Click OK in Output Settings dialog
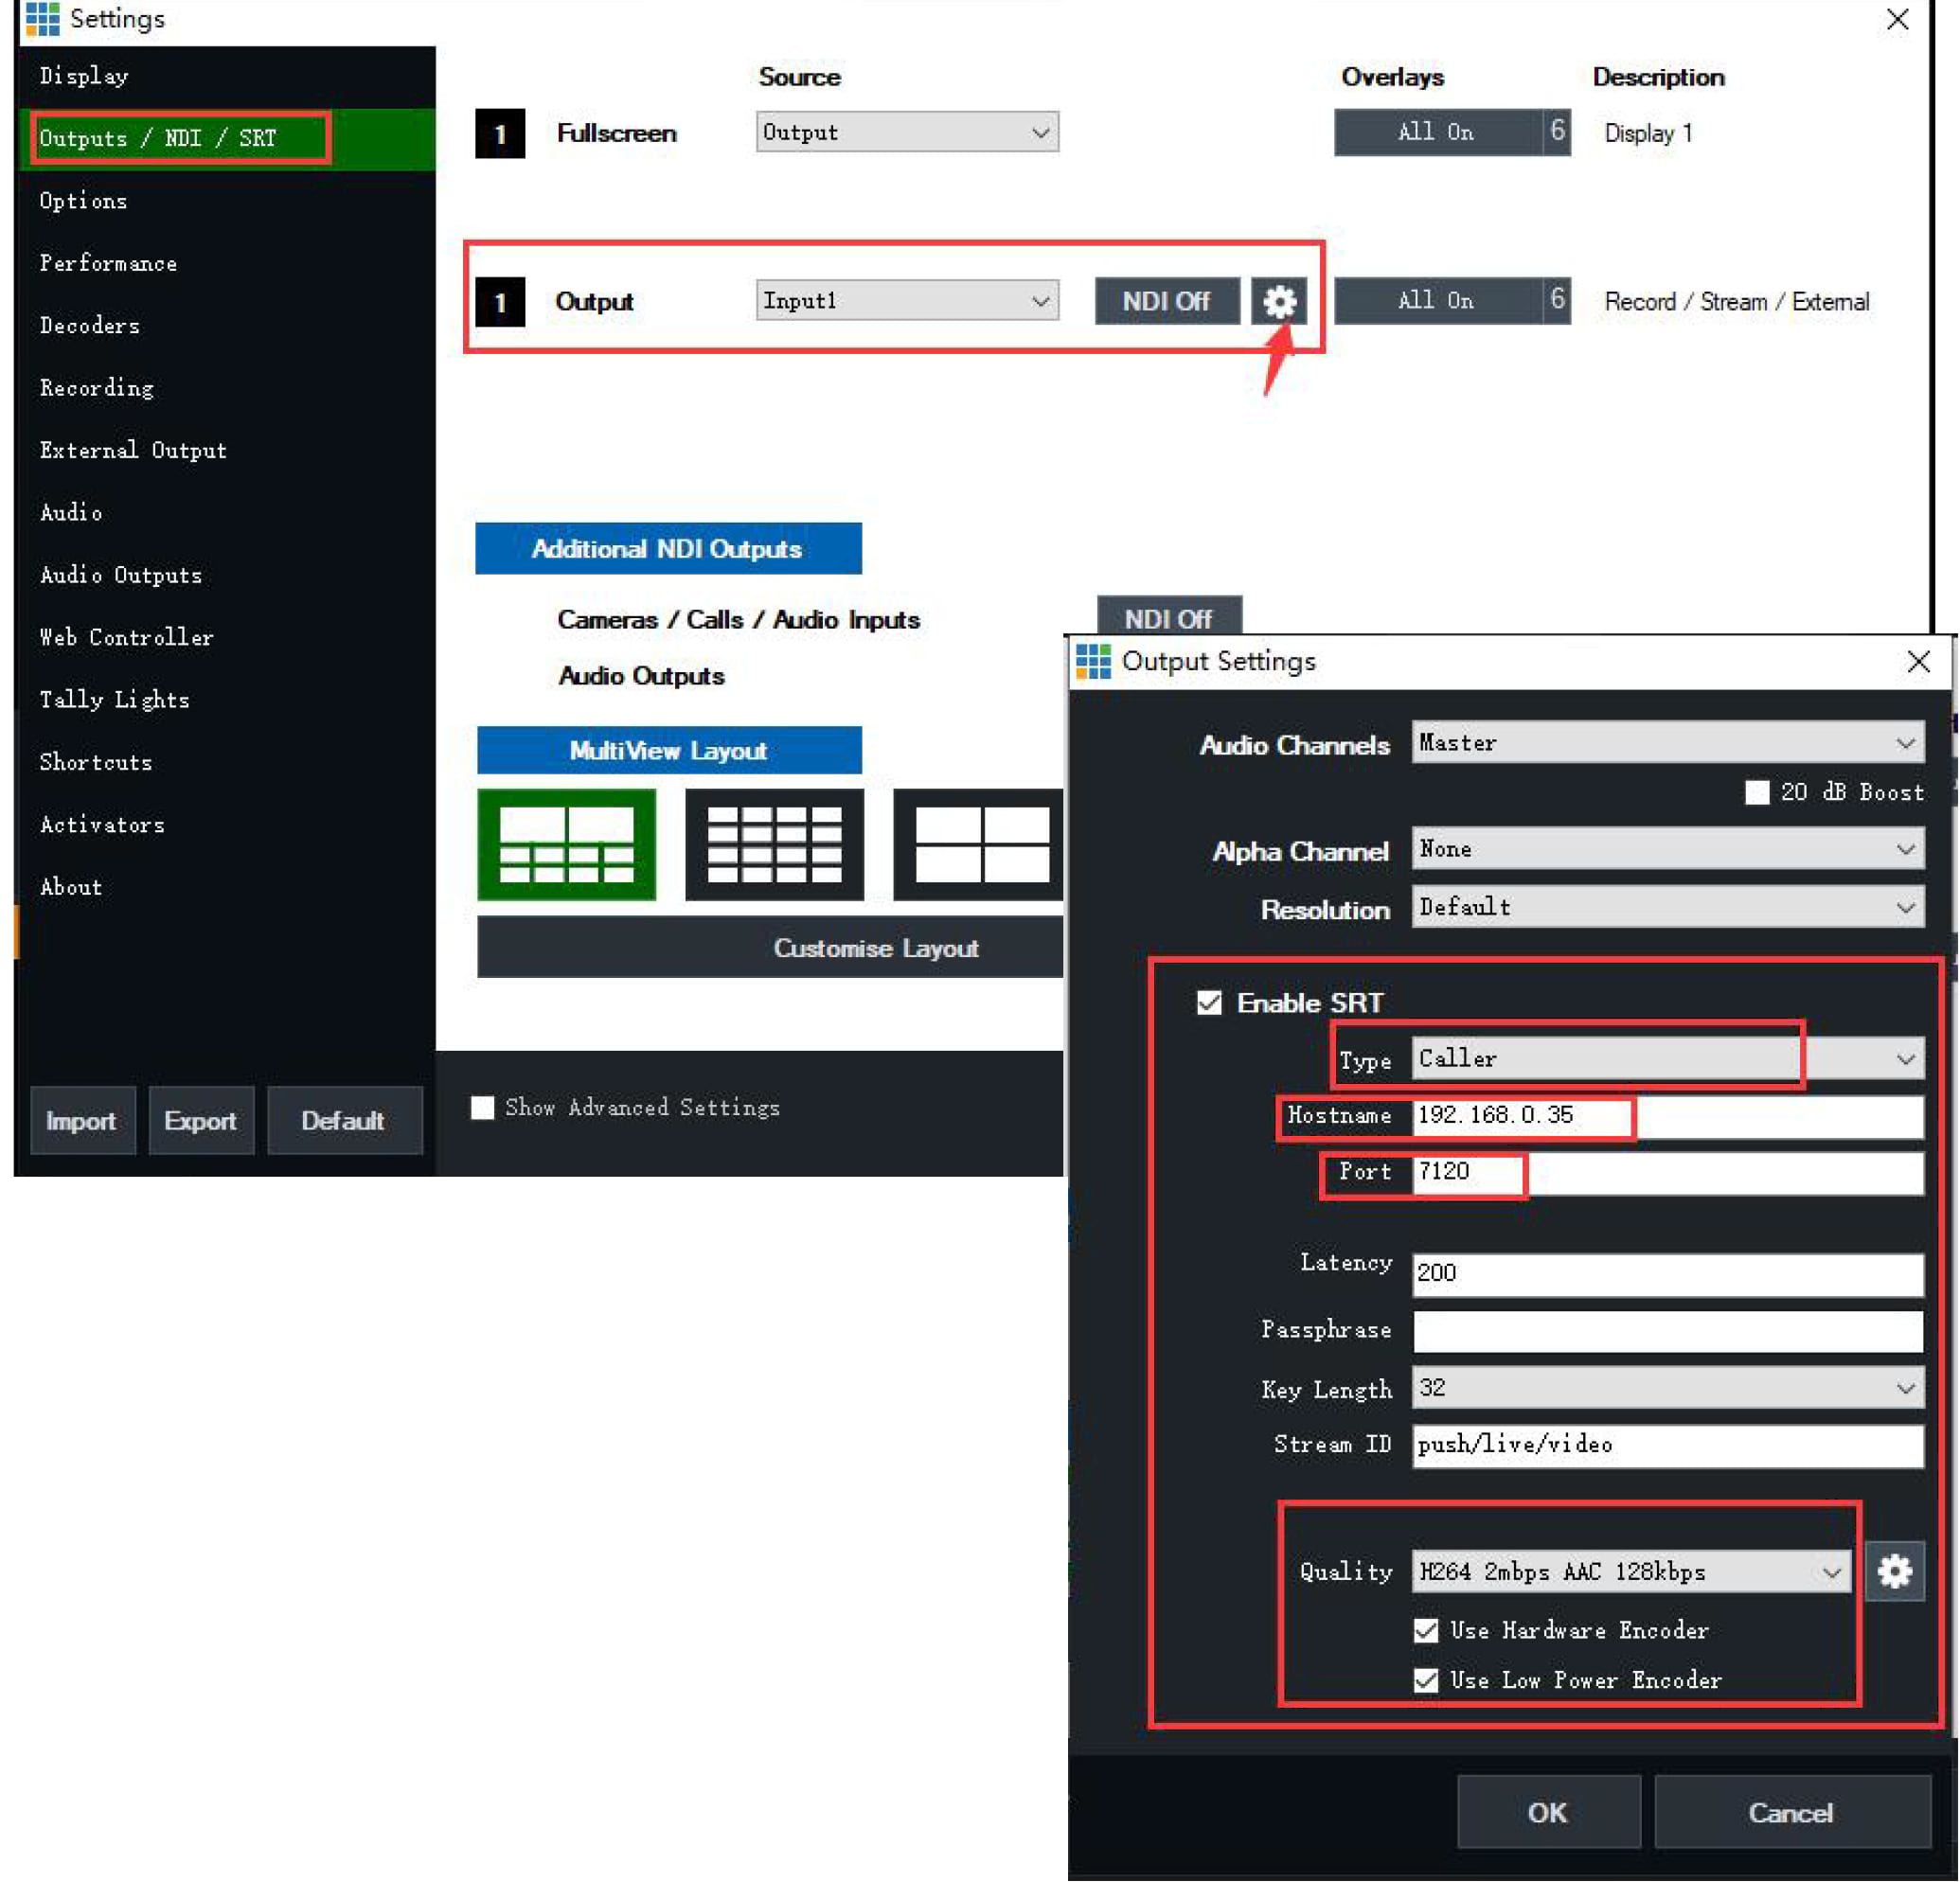 pos(1547,1812)
